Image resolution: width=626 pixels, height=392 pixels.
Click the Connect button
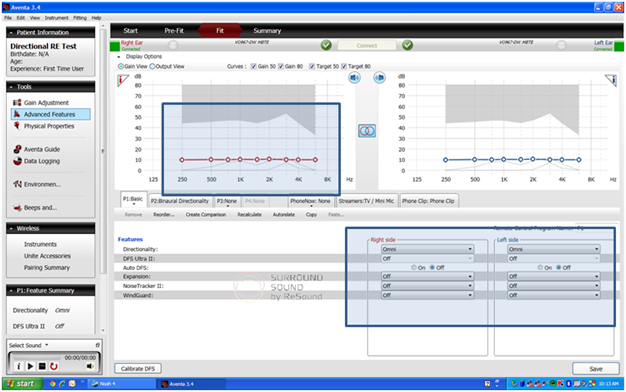point(366,46)
